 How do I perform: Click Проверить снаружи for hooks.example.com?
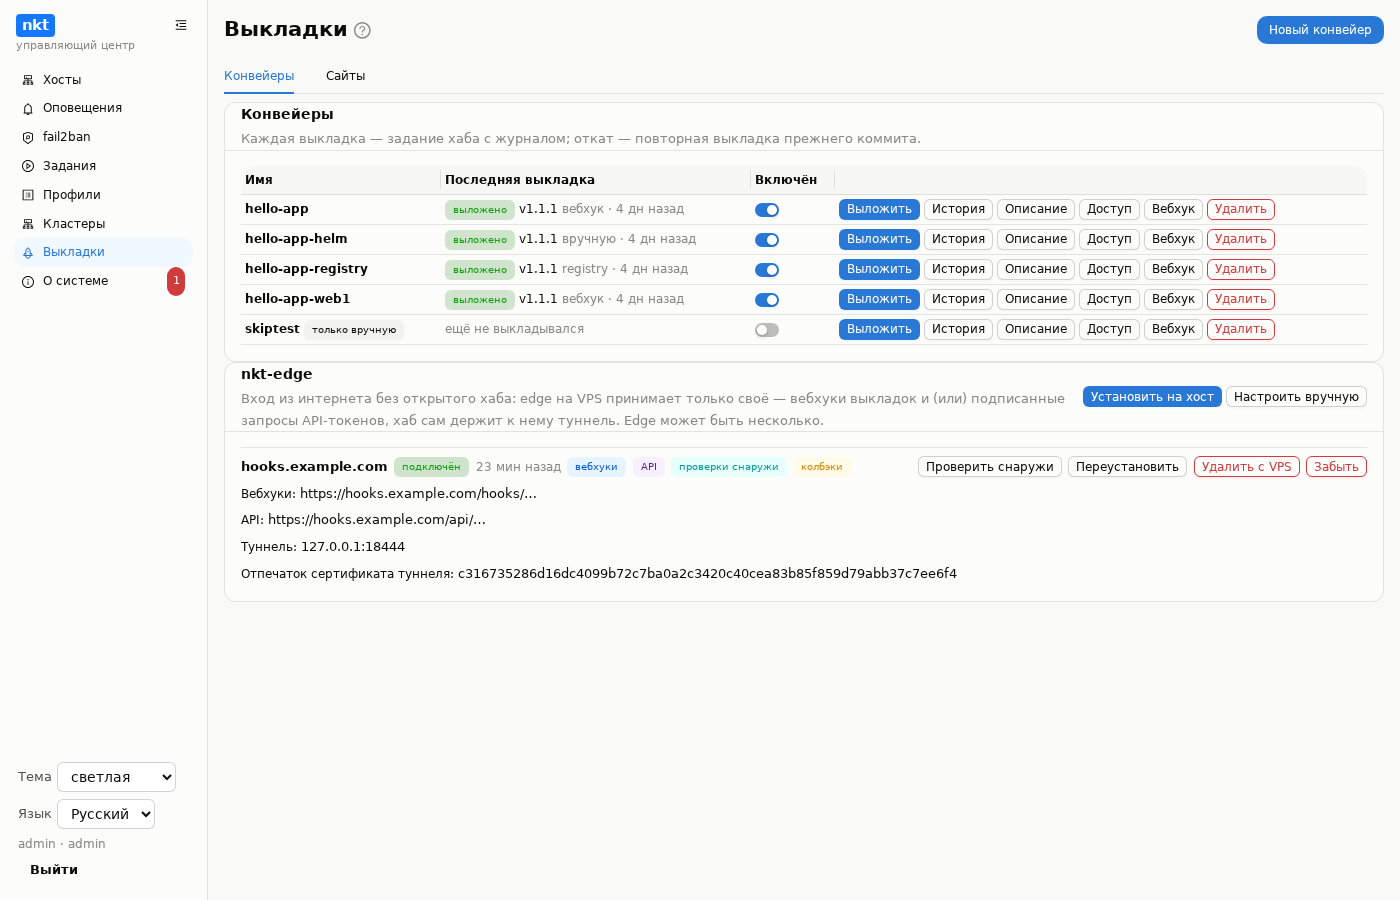click(990, 467)
